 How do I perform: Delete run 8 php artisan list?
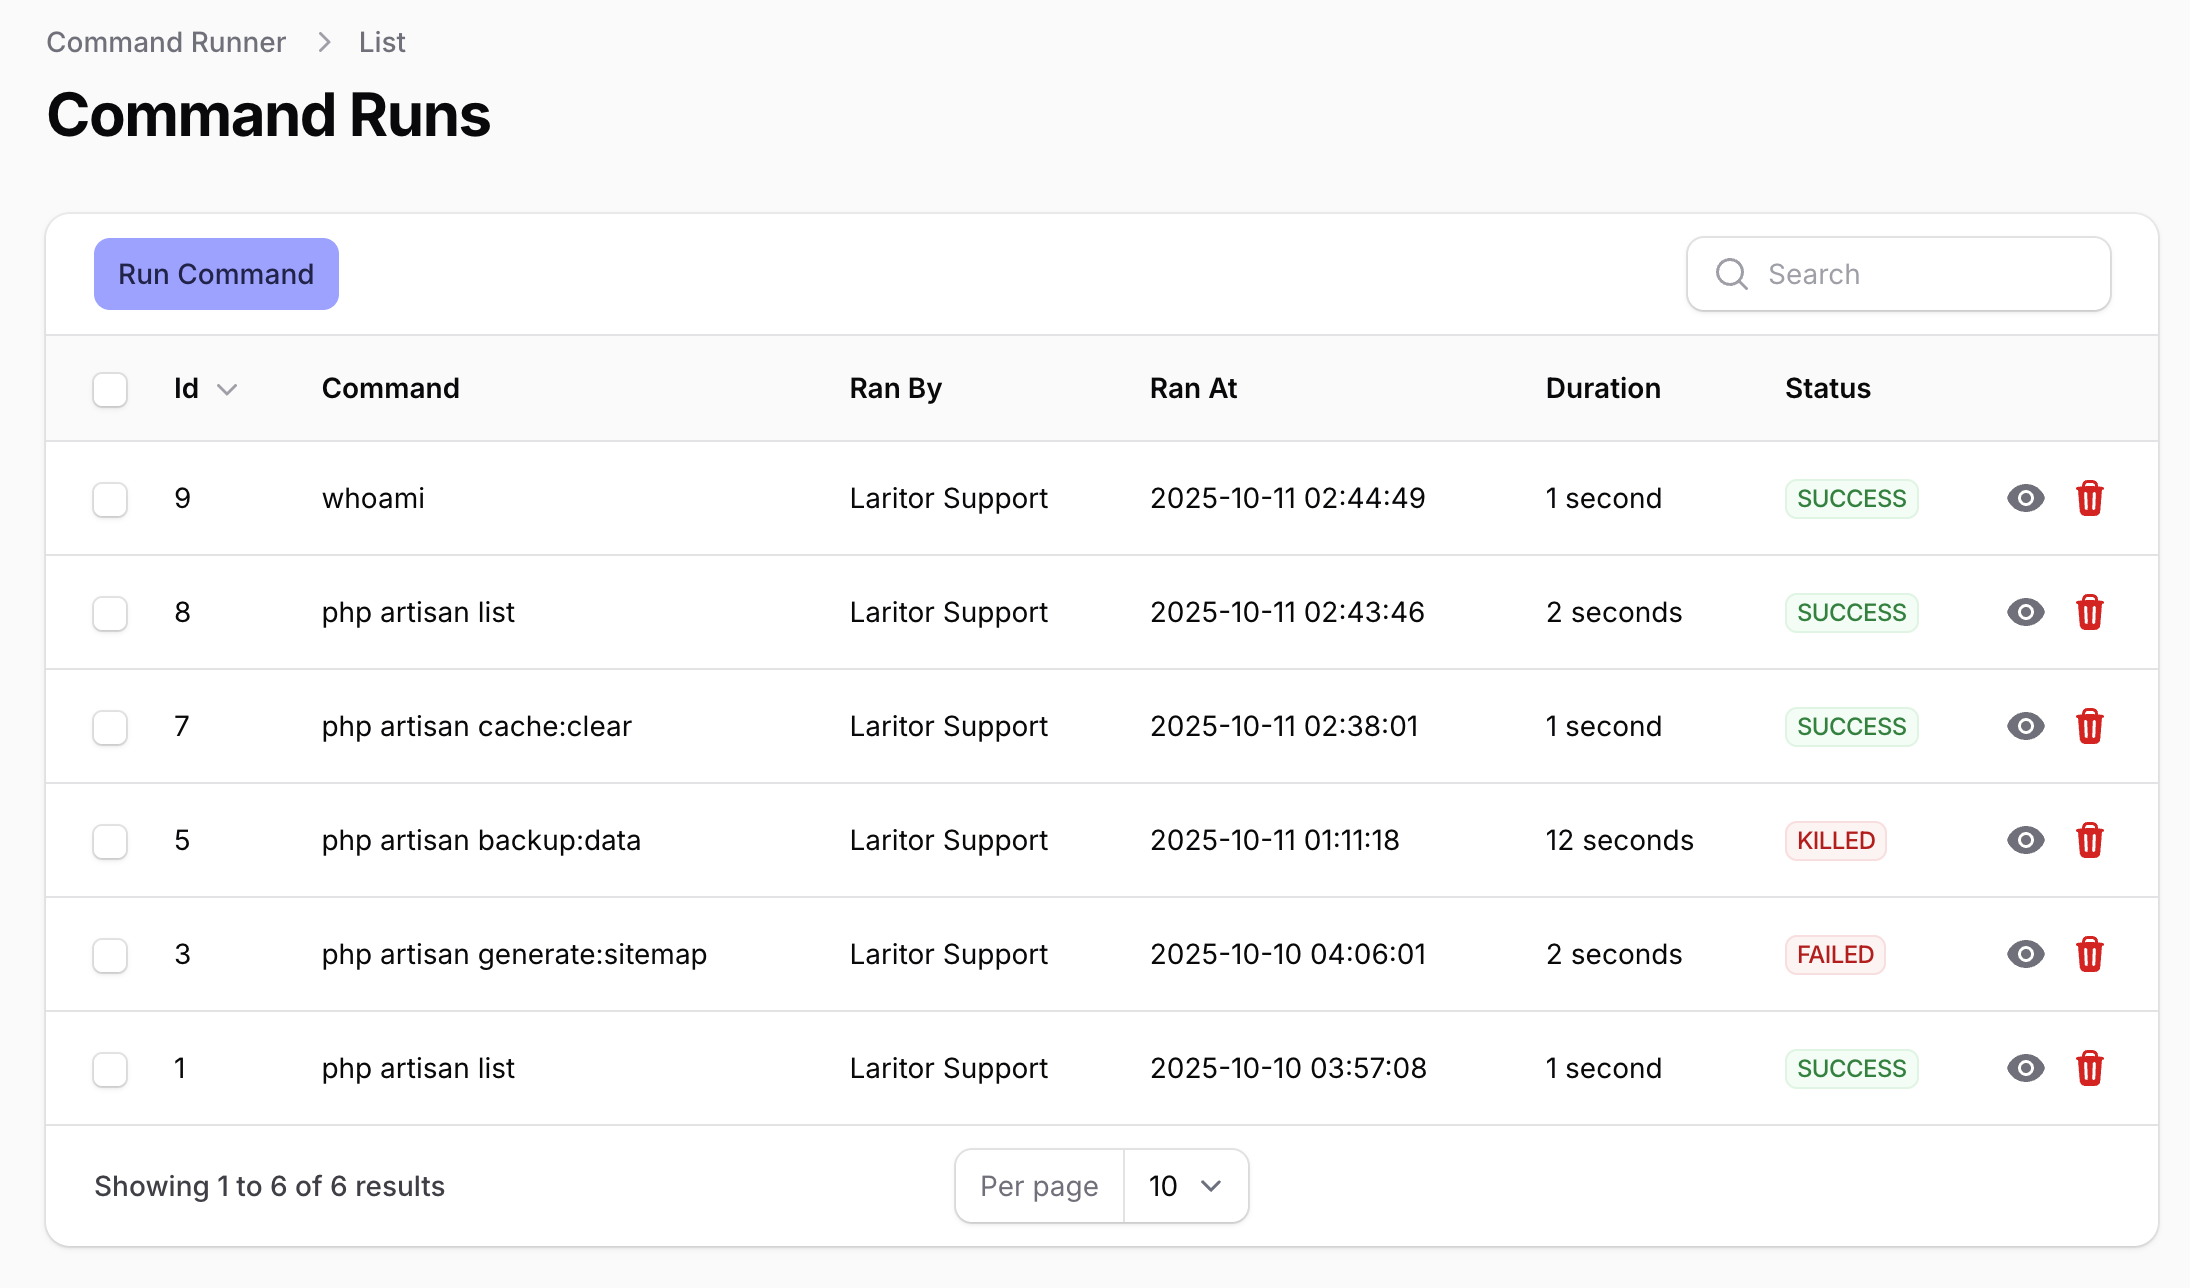pos(2089,612)
